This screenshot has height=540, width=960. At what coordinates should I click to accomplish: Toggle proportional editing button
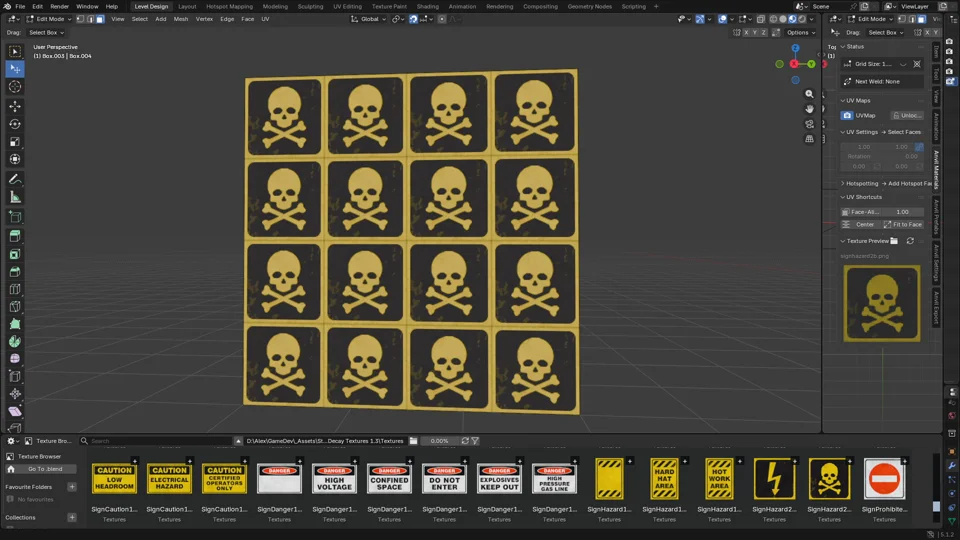441,19
